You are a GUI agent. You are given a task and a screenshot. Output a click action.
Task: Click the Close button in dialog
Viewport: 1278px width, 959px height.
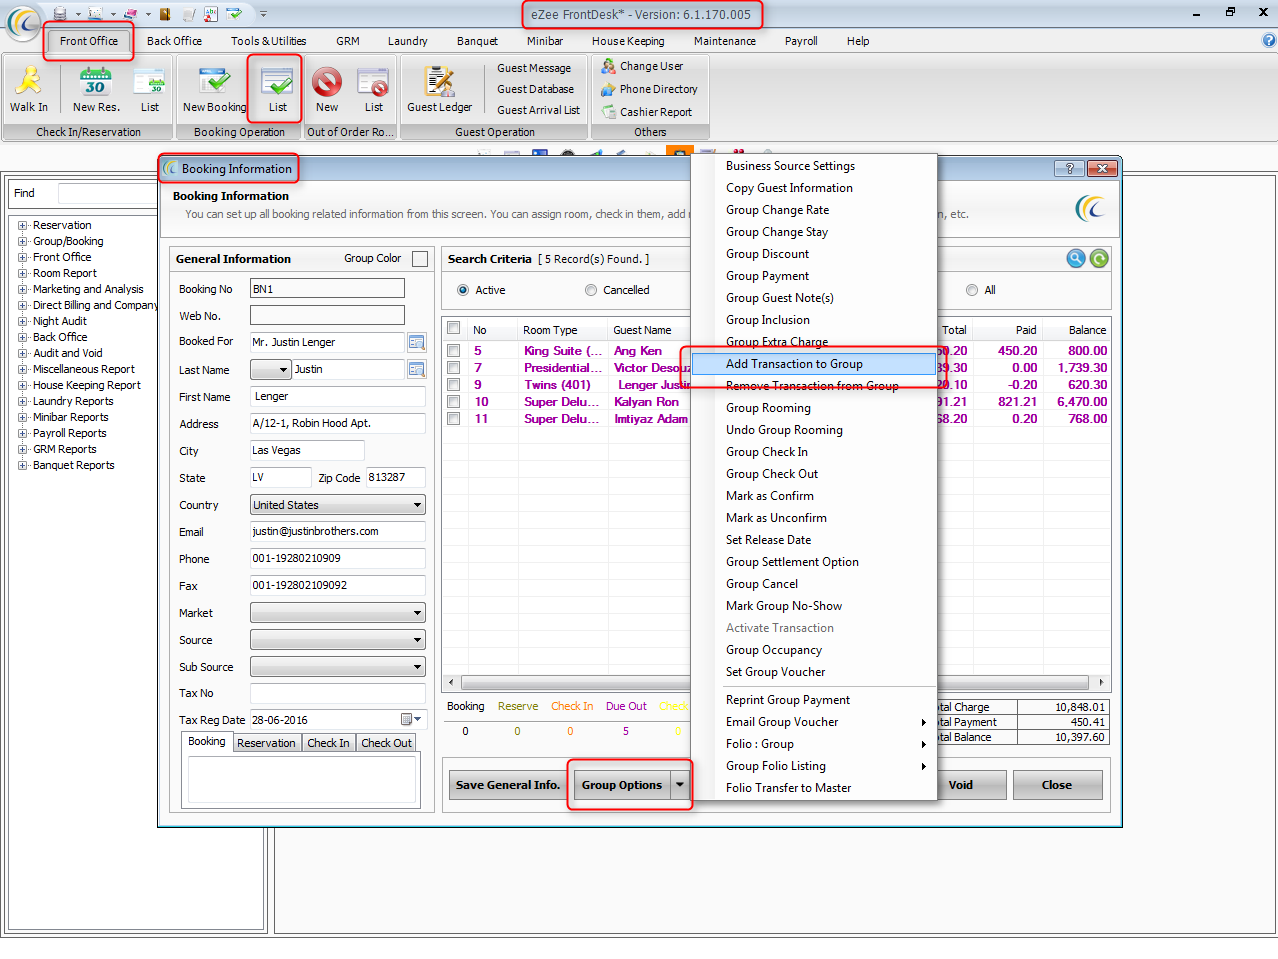click(1057, 785)
